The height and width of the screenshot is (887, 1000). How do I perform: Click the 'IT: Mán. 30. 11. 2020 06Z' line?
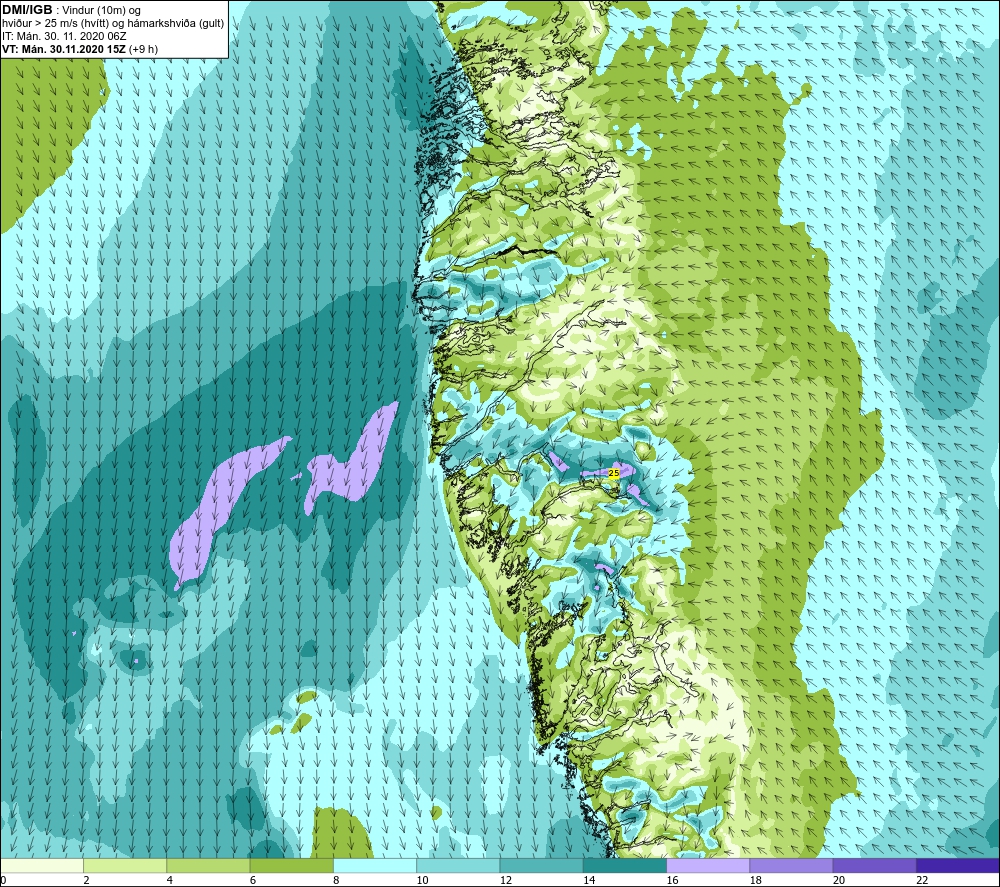[x=64, y=36]
